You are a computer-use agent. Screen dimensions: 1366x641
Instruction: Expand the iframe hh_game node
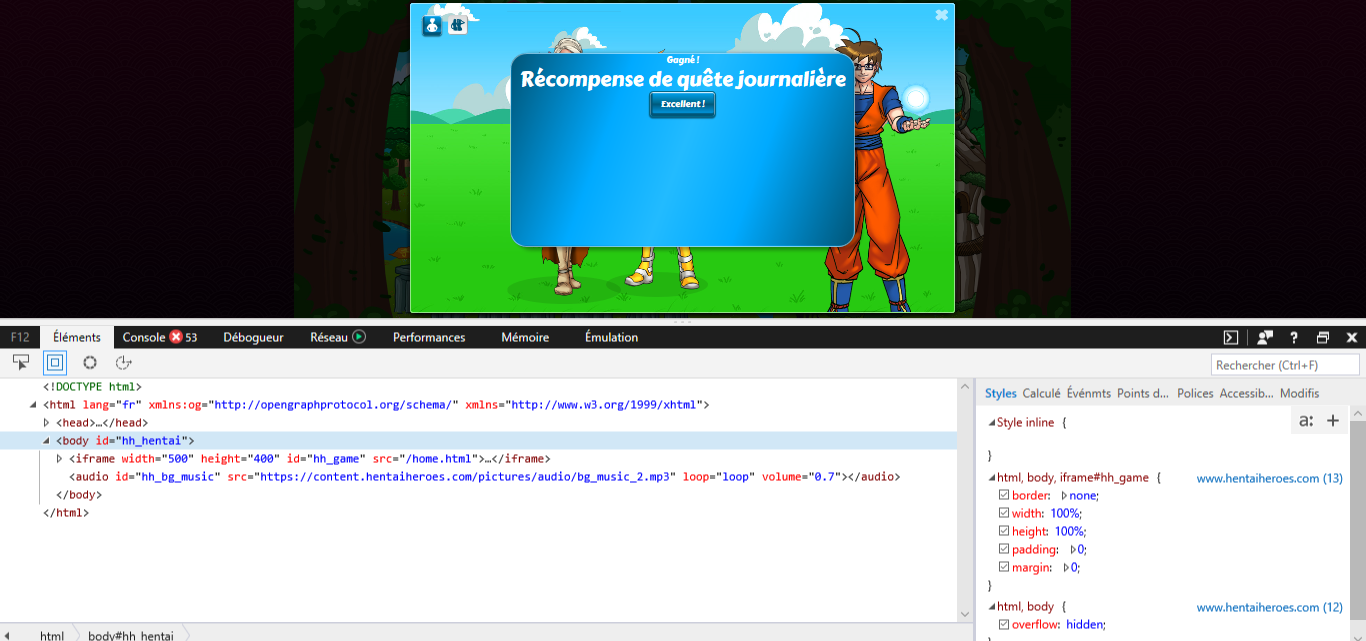point(60,459)
